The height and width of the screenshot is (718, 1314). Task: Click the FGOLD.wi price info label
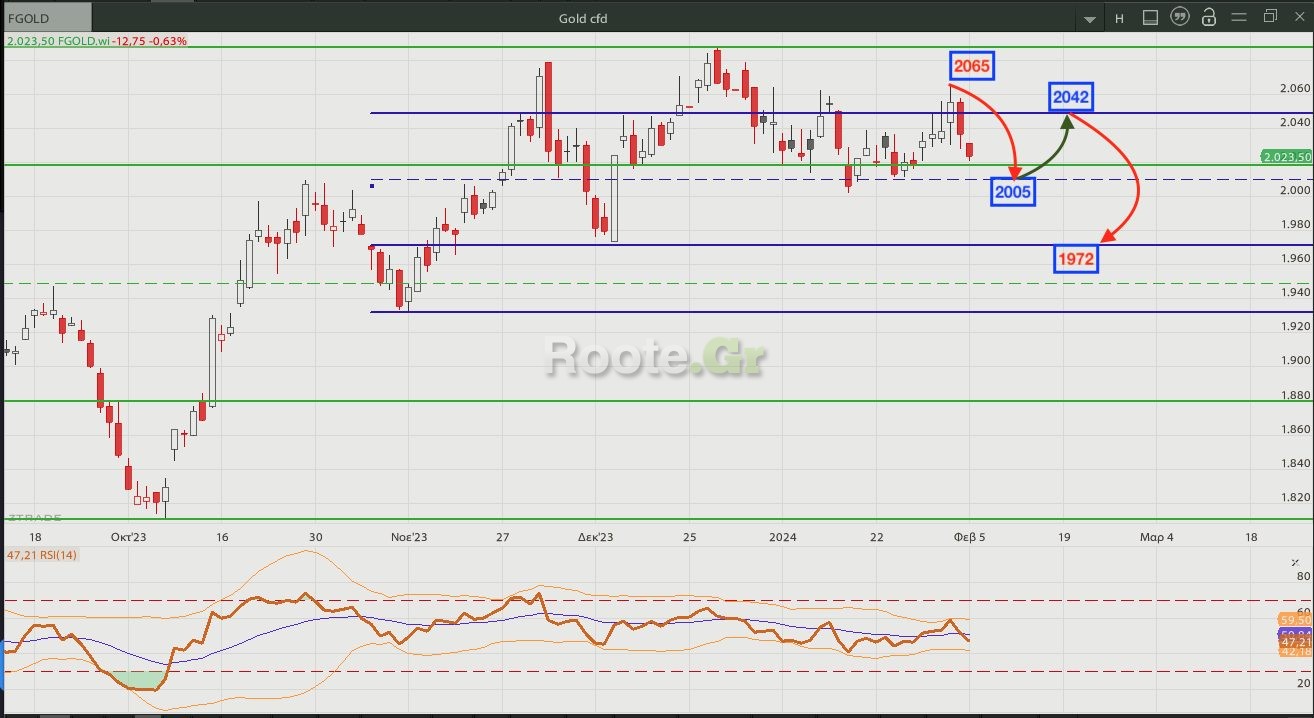click(97, 41)
